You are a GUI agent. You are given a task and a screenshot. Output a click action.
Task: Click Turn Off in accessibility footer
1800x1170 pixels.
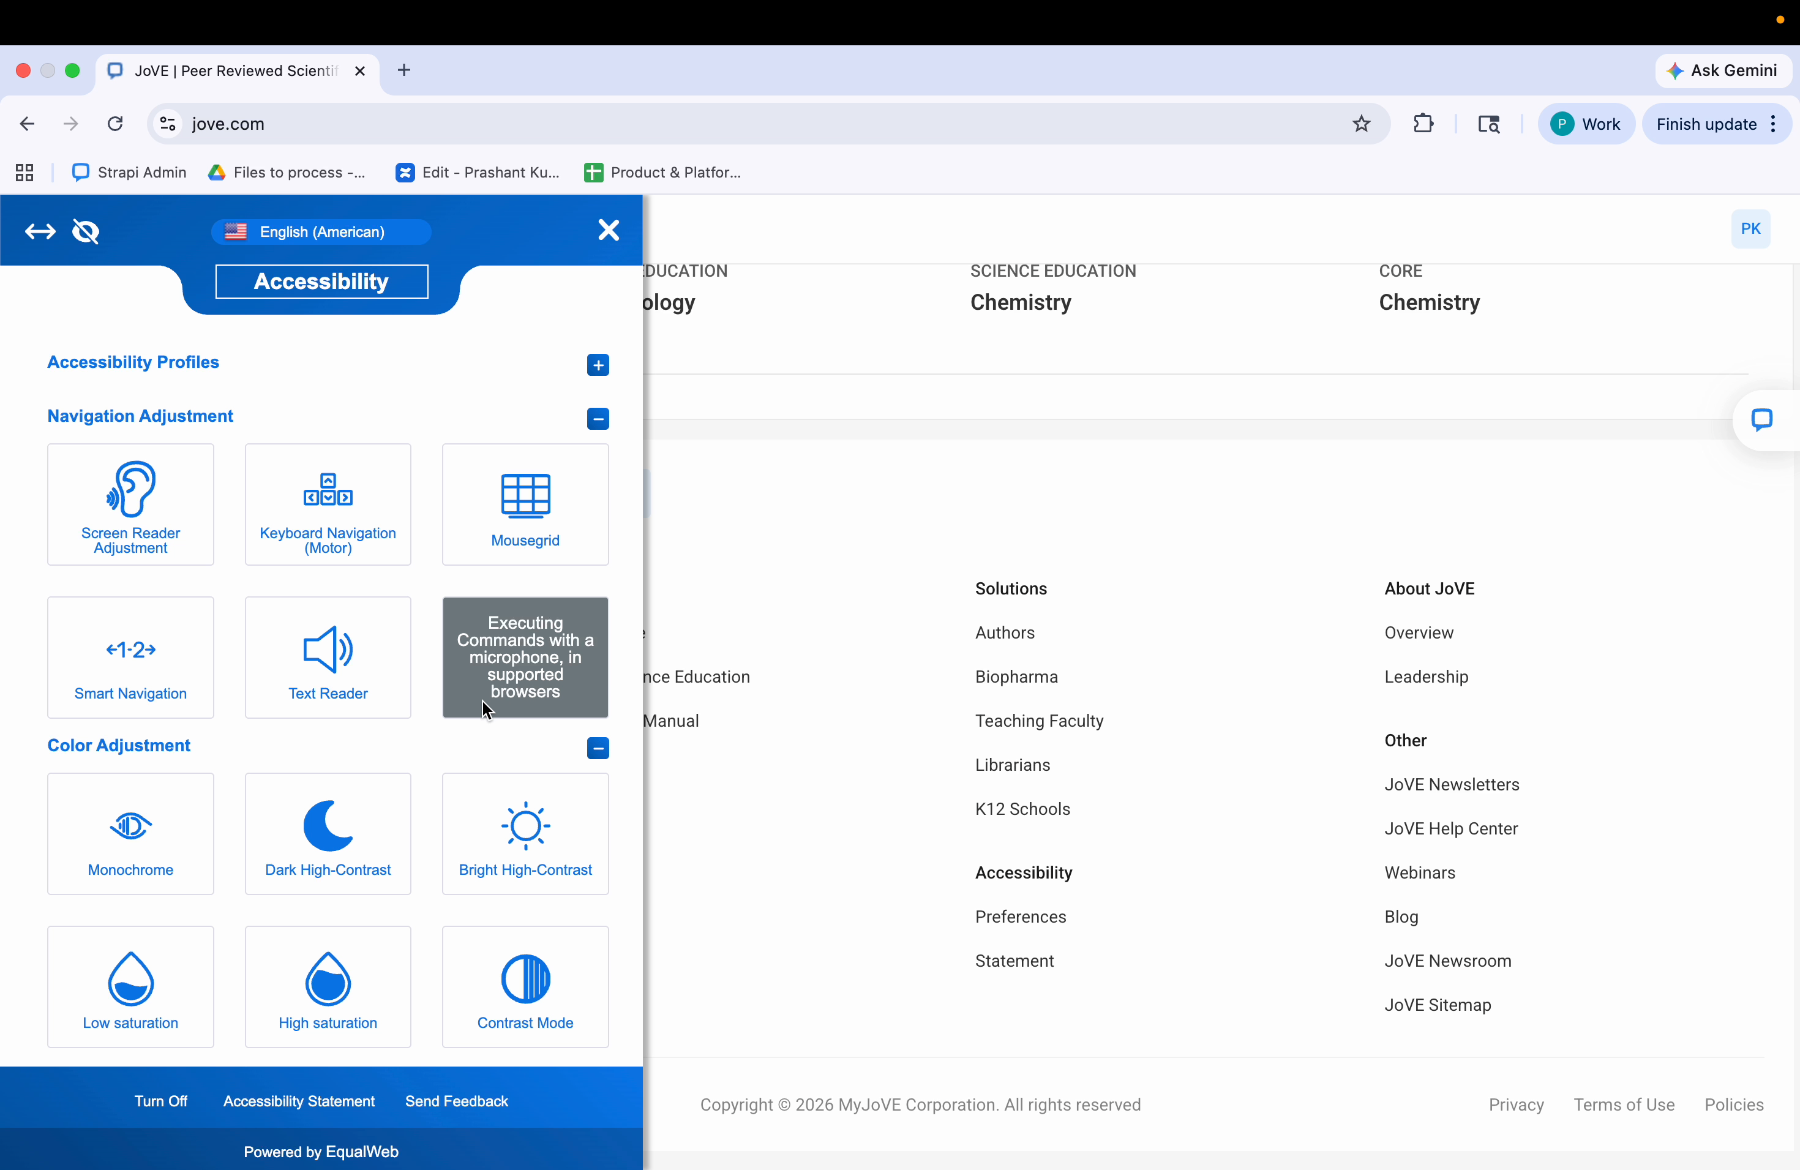tap(161, 1101)
